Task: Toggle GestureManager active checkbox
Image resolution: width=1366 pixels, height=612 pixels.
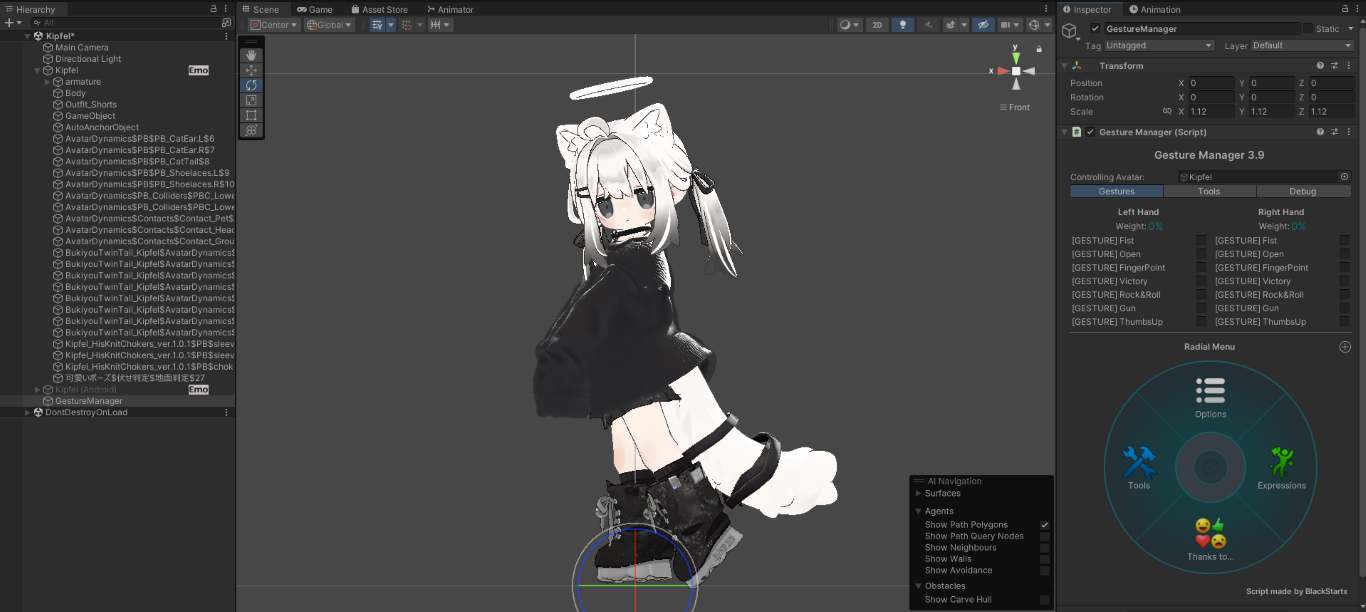Action: pyautogui.click(x=1095, y=29)
